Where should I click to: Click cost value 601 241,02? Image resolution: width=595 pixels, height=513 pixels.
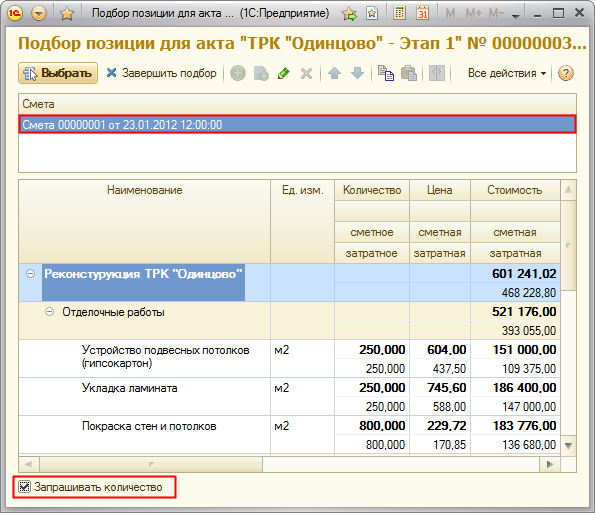pos(524,274)
